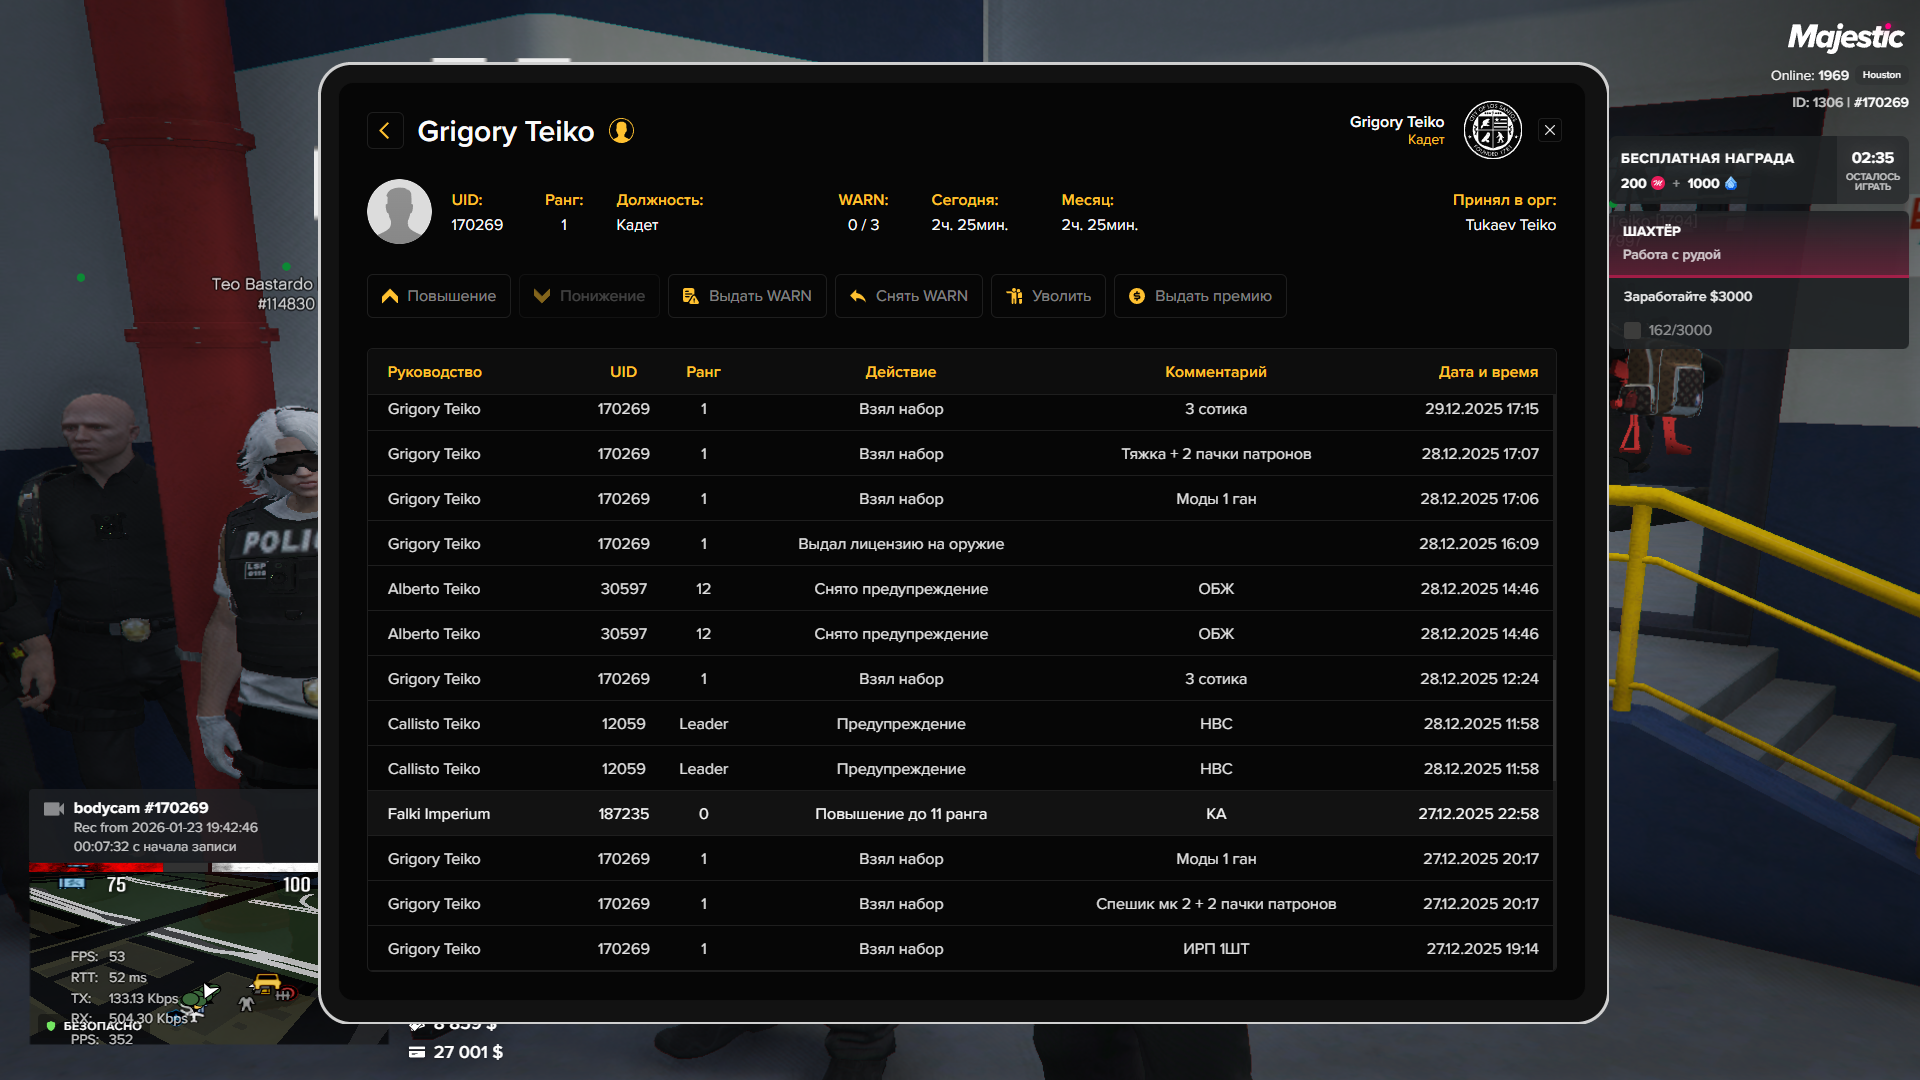The height and width of the screenshot is (1080, 1920).
Task: Close the member profile panel
Action: [x=1549, y=131]
